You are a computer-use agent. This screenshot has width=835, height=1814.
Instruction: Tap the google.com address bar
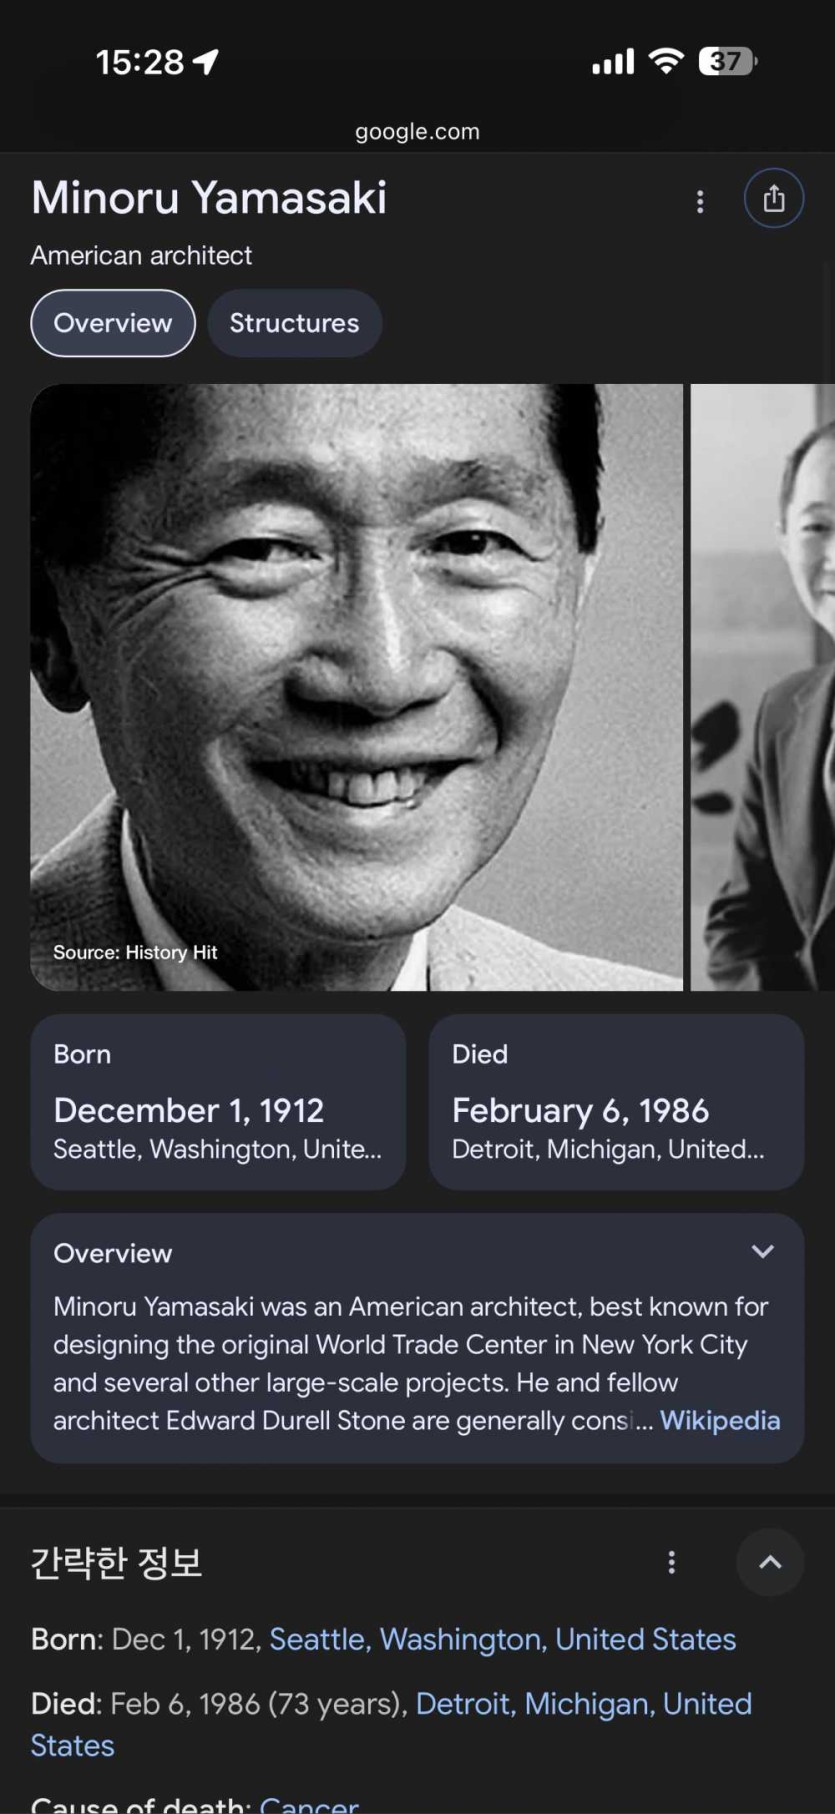[417, 131]
